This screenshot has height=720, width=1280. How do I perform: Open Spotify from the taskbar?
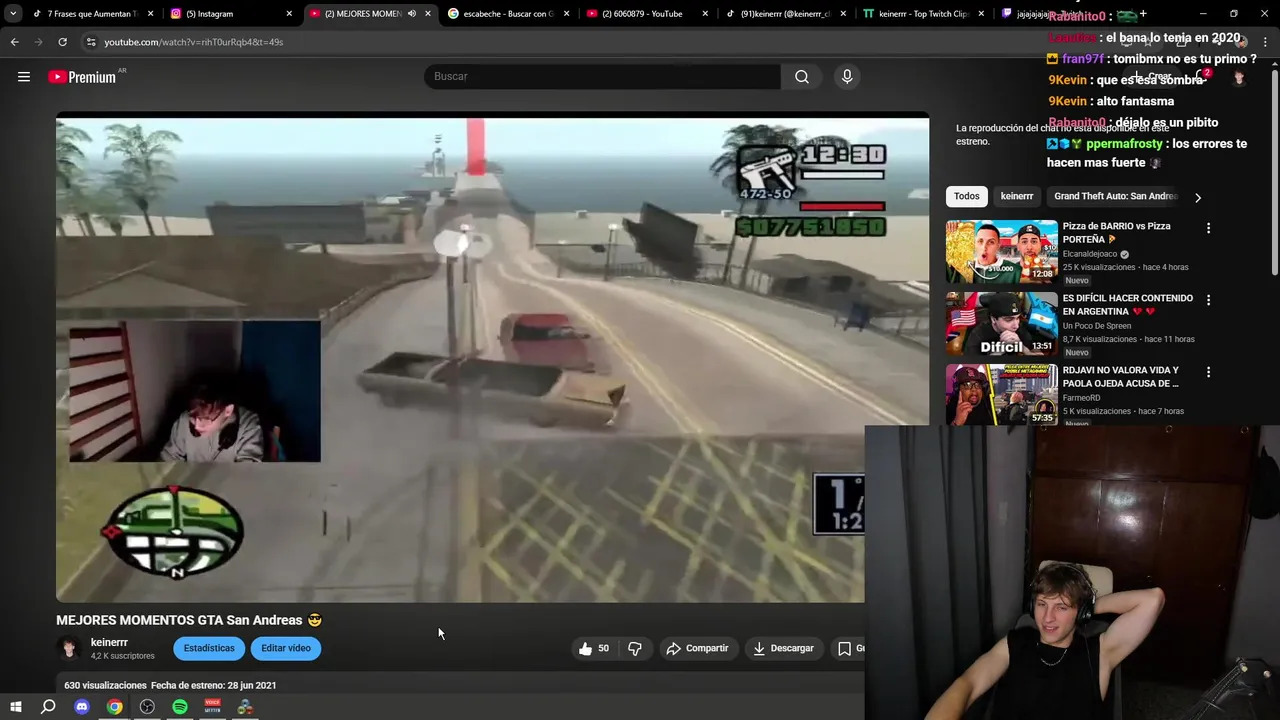coord(180,707)
